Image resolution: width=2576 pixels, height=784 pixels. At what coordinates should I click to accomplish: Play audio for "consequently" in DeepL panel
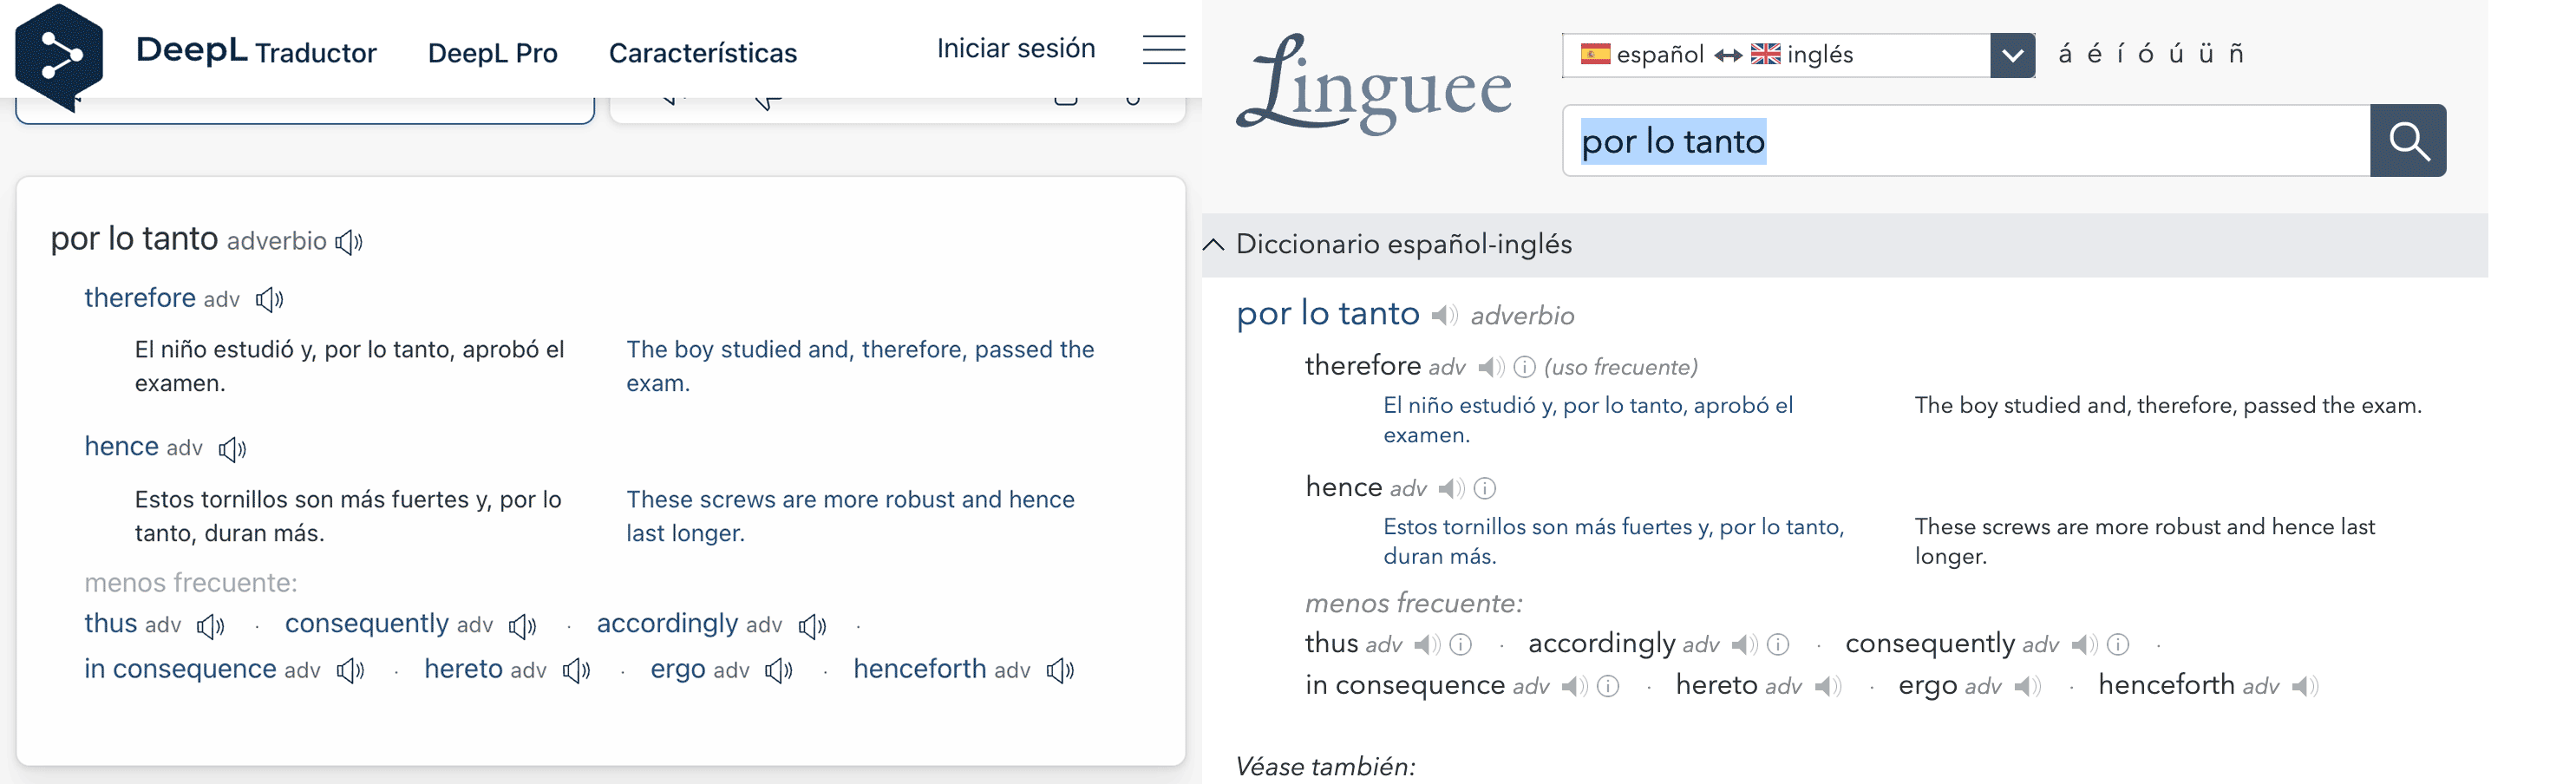click(x=522, y=626)
